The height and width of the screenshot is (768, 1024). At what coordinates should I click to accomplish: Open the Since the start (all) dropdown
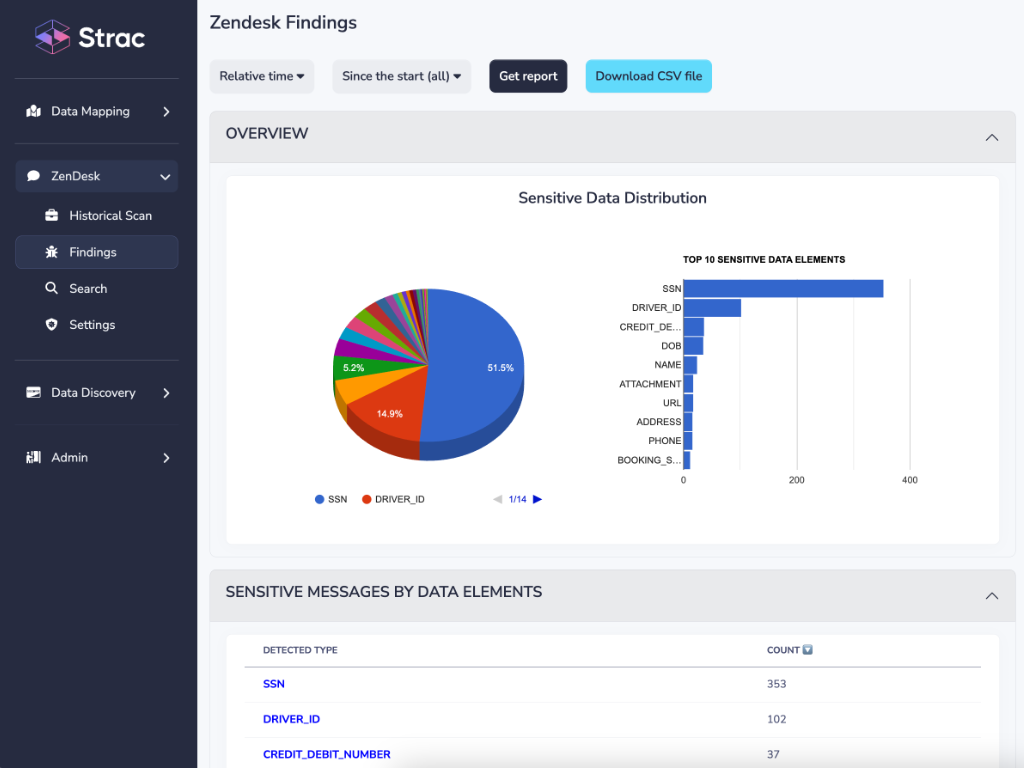[401, 76]
